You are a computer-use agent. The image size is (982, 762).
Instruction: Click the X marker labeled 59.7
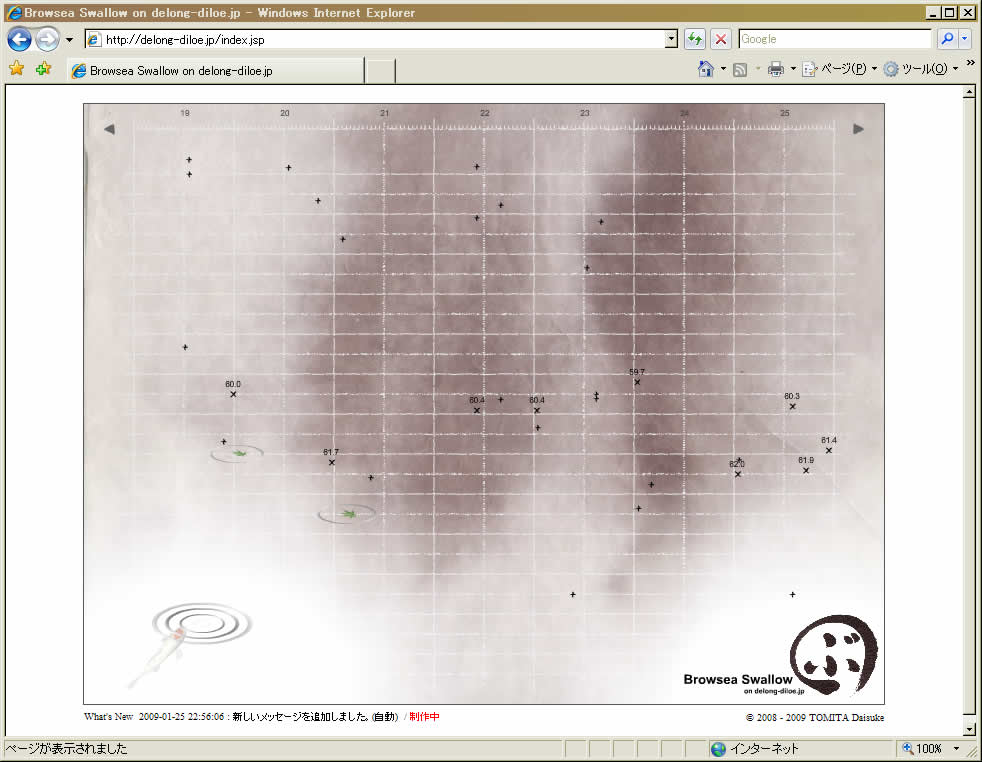pyautogui.click(x=637, y=382)
